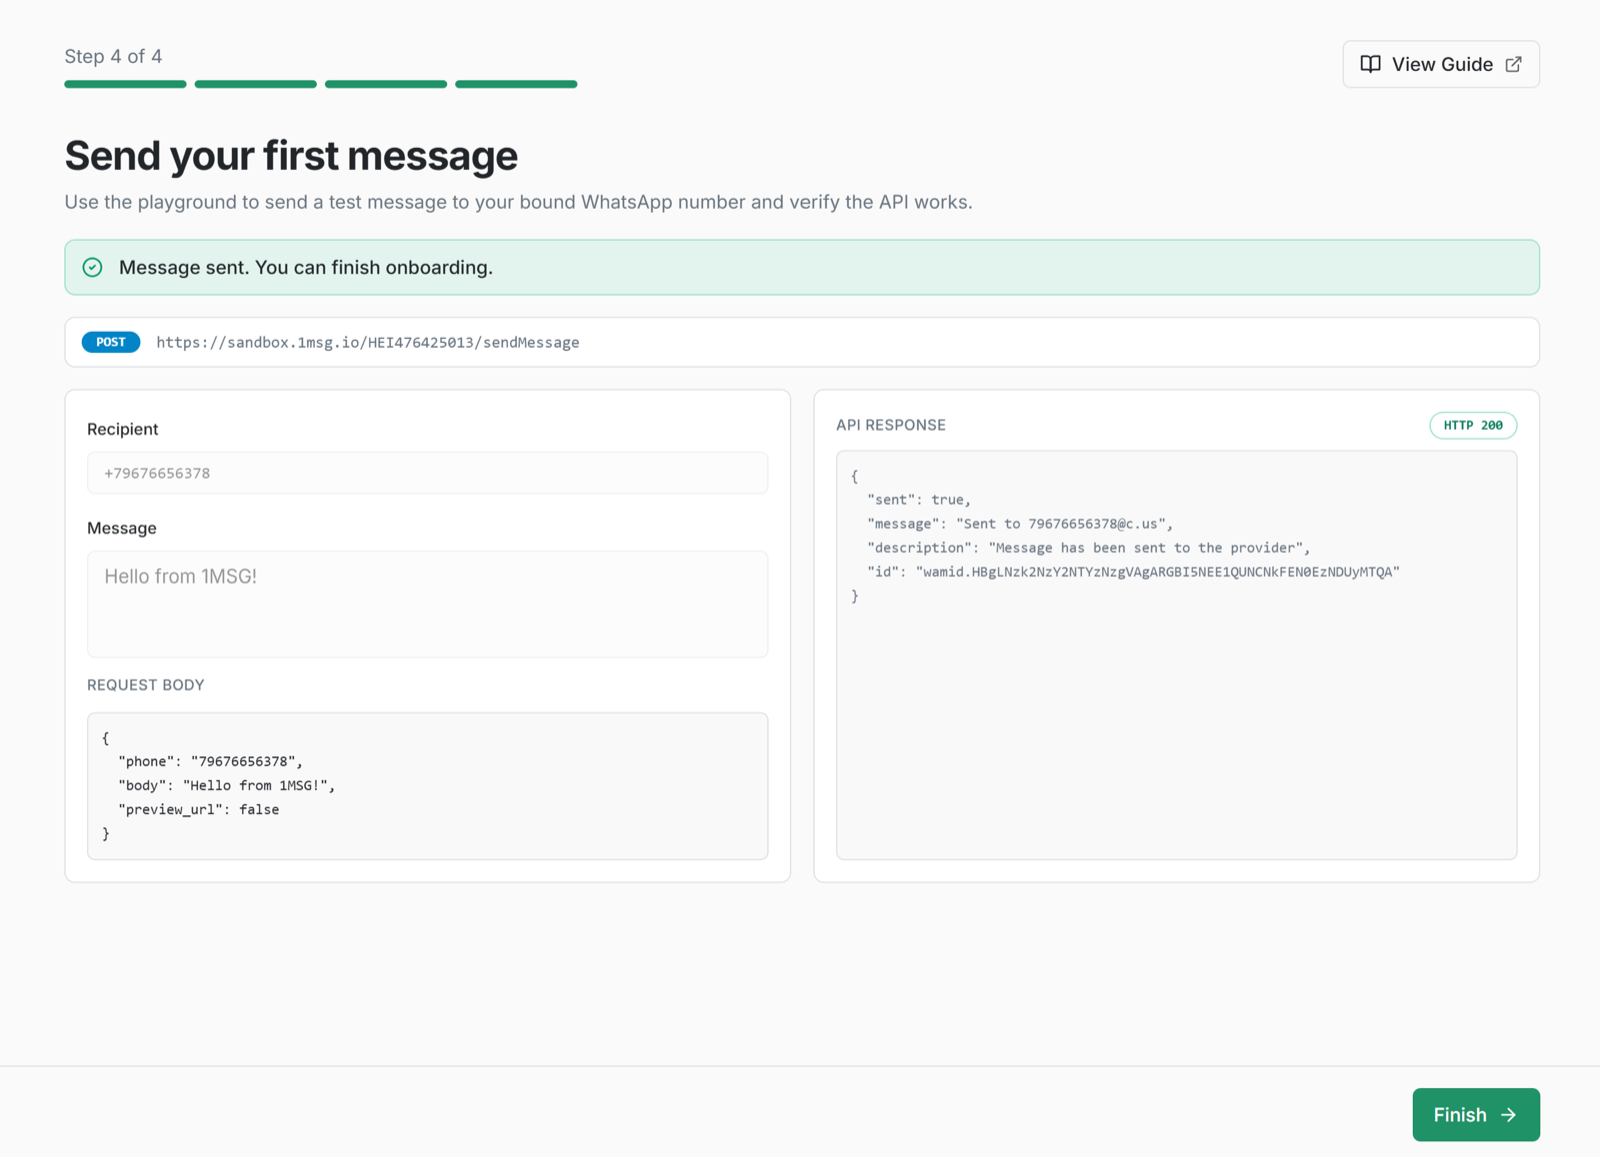Click the Recipient field label
The width and height of the screenshot is (1600, 1157).
(122, 429)
